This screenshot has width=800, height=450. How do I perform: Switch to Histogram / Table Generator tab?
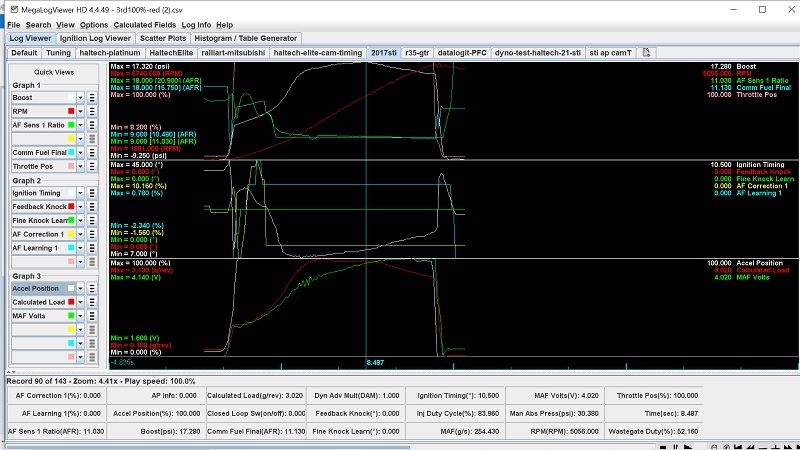tap(245, 38)
